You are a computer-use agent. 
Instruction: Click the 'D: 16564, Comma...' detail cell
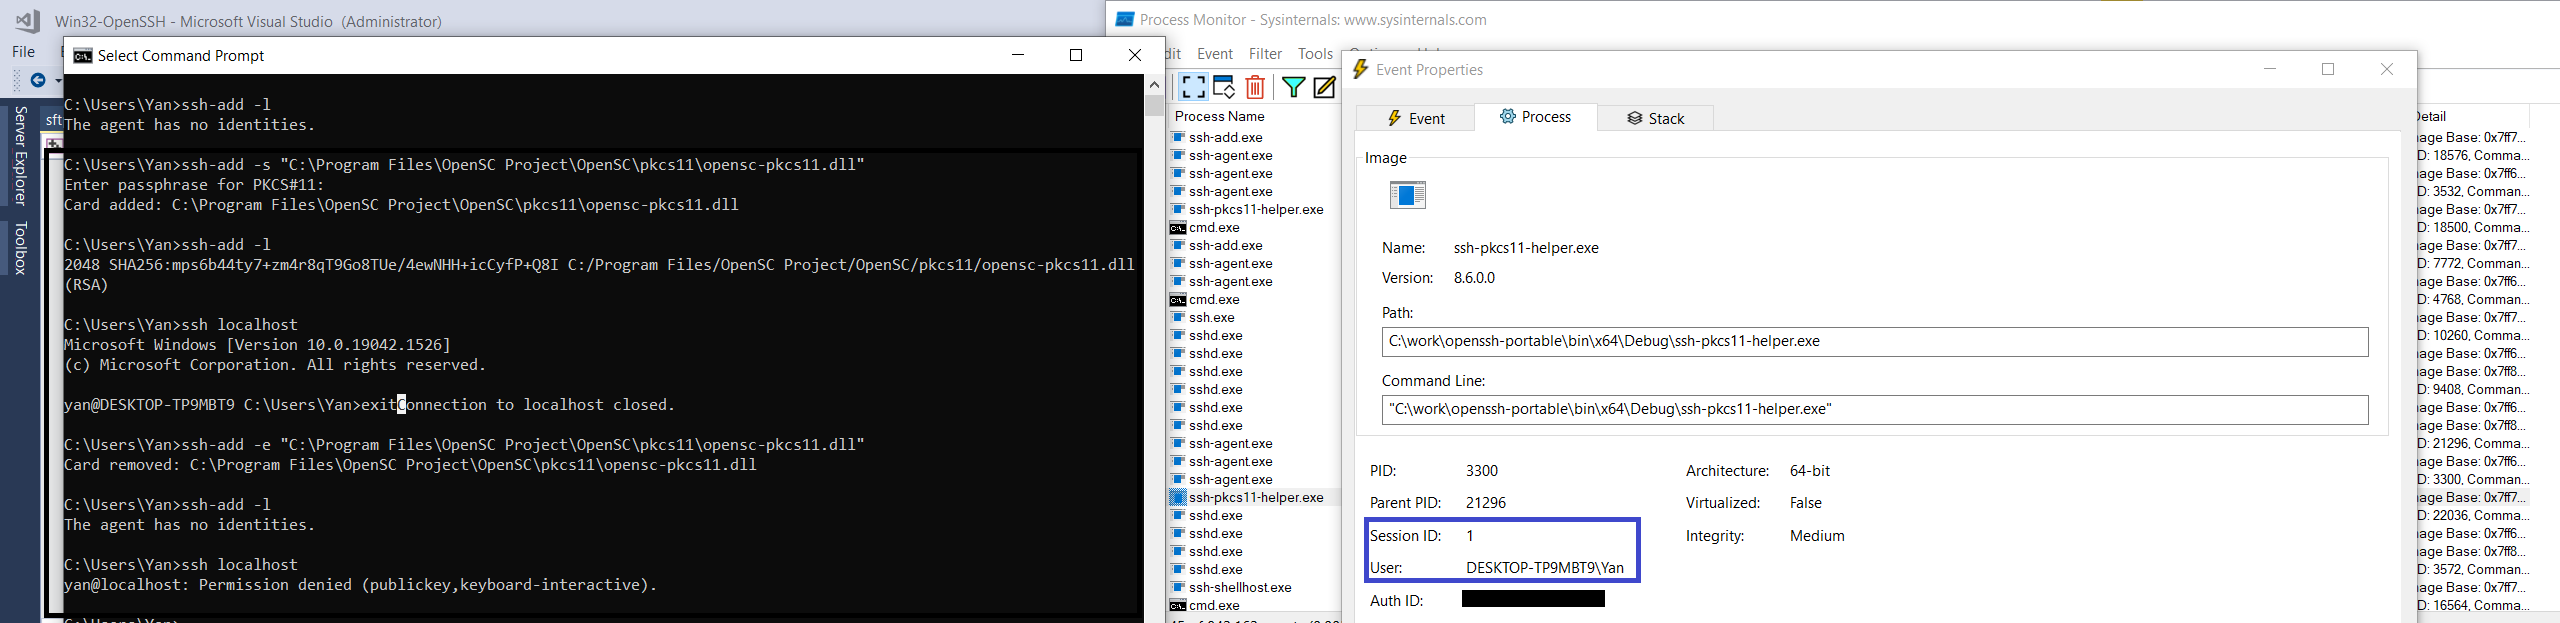pyautogui.click(x=2473, y=605)
